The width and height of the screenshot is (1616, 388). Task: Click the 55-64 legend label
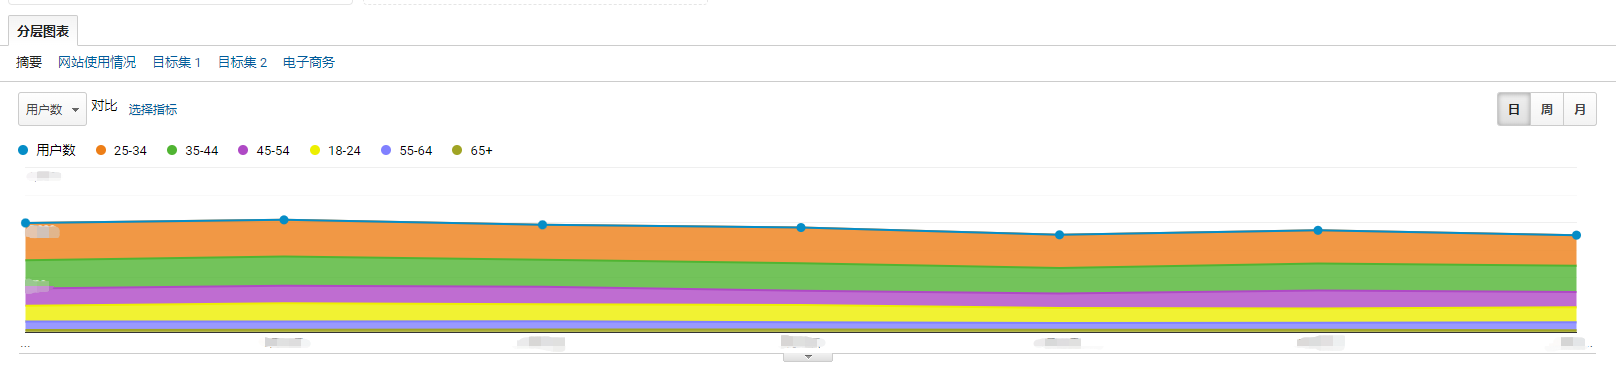click(416, 151)
